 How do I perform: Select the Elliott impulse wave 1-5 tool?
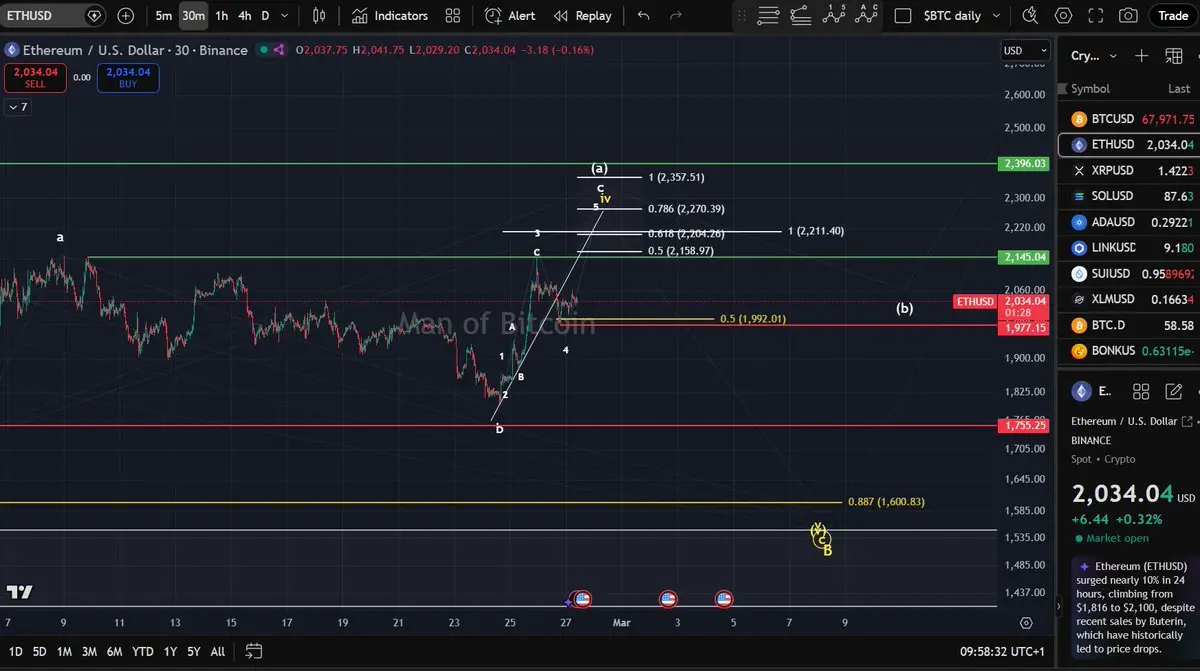click(833, 15)
